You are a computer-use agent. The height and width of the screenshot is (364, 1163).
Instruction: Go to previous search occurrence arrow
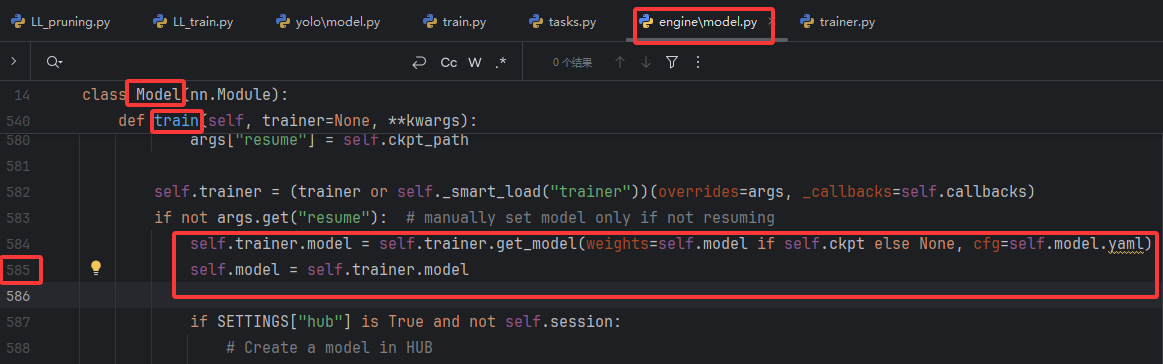pos(620,62)
